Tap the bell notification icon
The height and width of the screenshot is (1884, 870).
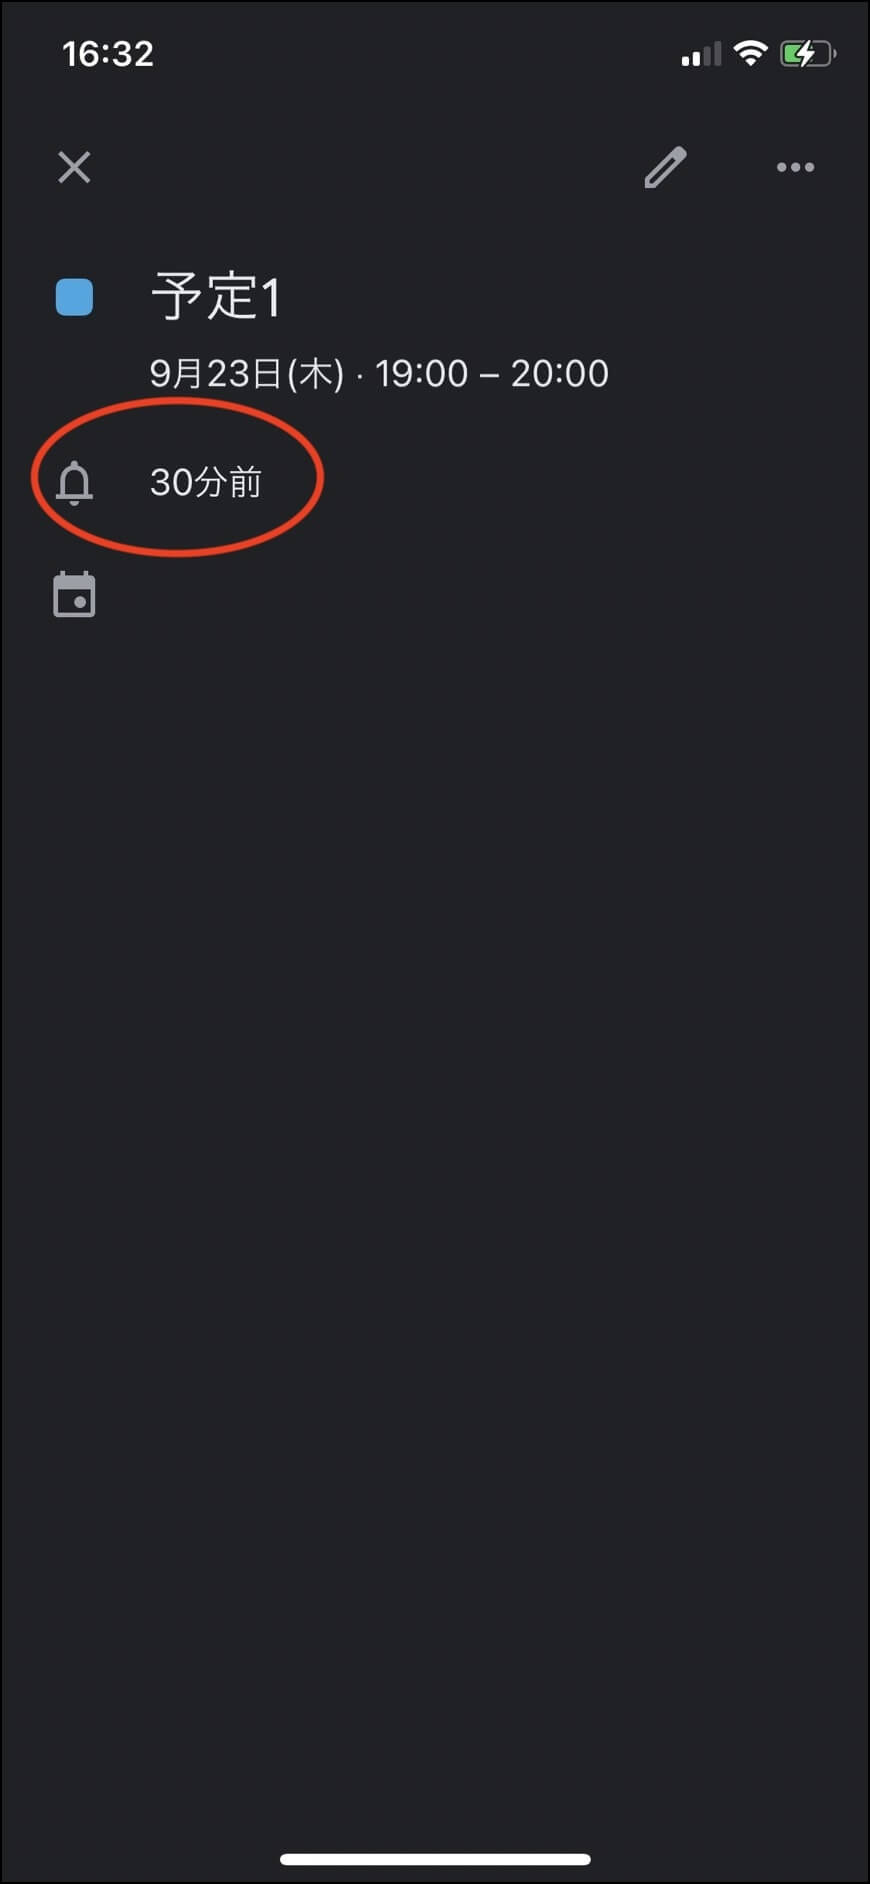pos(74,483)
